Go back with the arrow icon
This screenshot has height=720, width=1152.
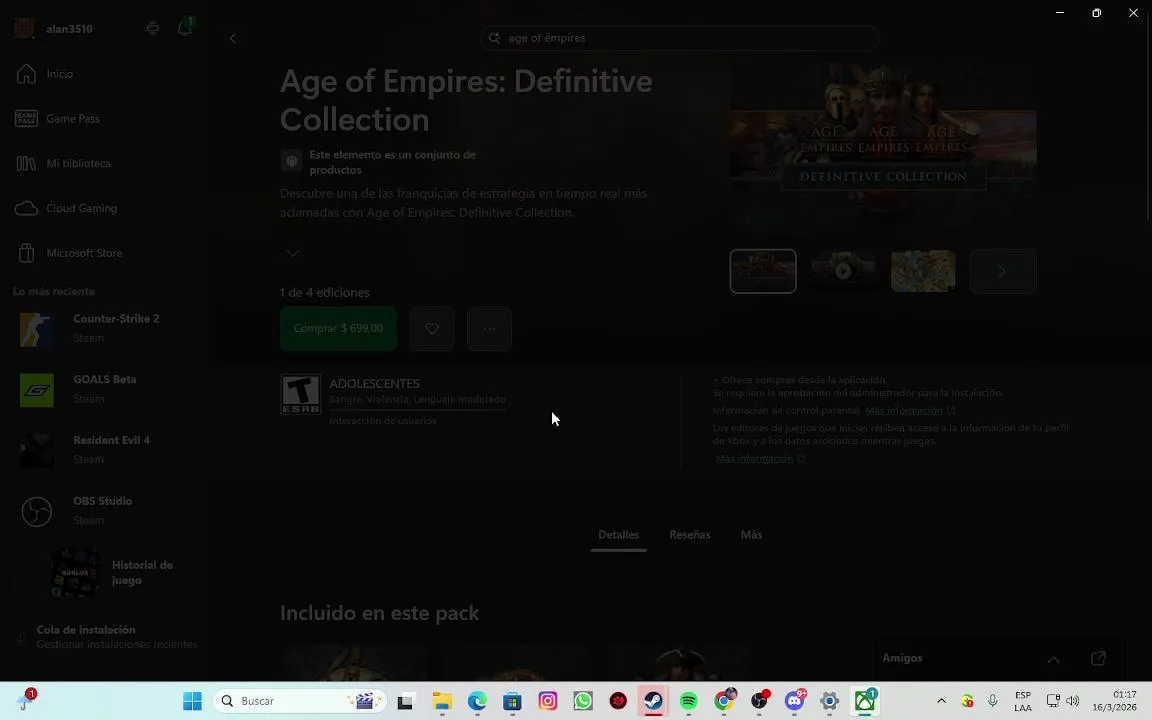click(x=233, y=38)
